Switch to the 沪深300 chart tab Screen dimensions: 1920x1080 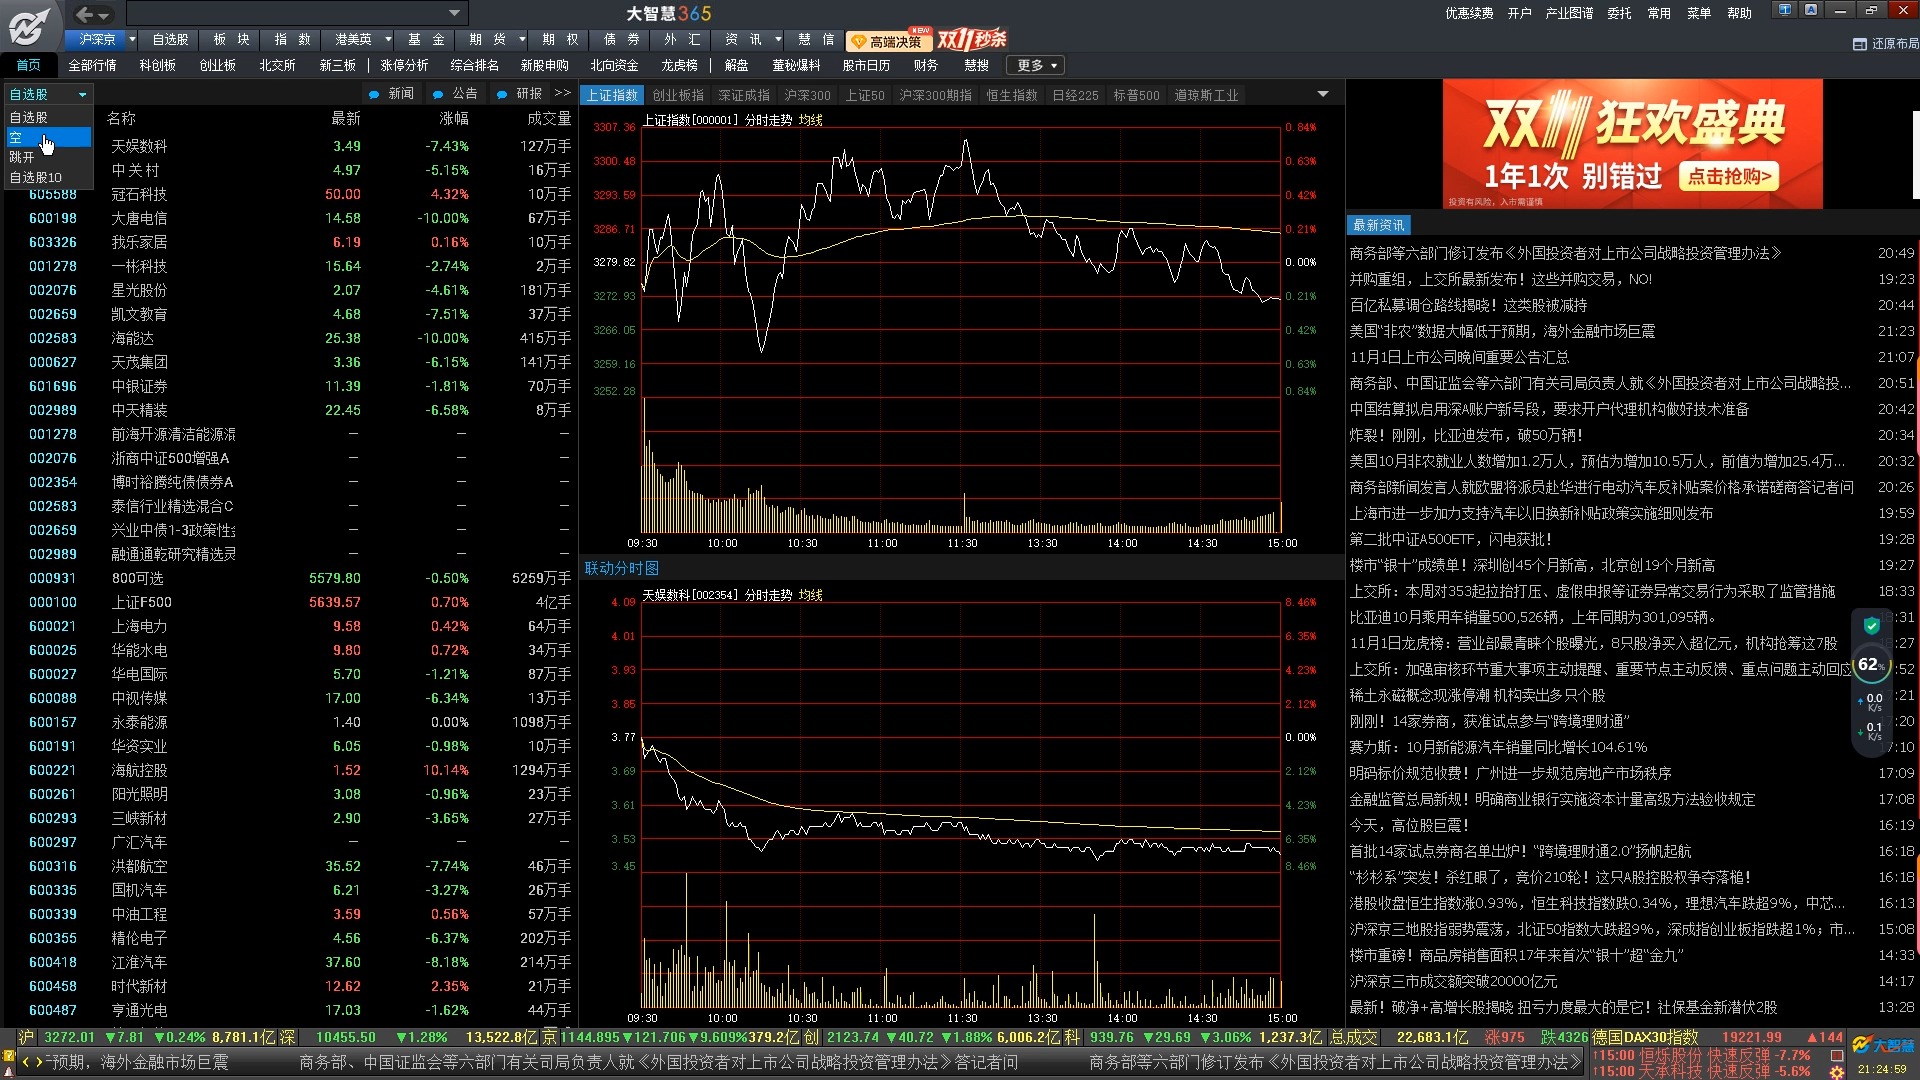click(807, 95)
